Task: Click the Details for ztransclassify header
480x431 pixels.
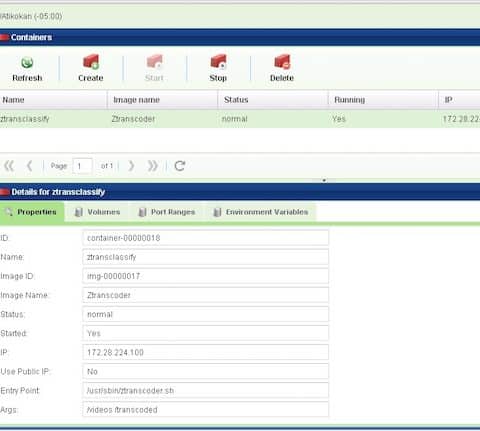Action: pos(58,192)
